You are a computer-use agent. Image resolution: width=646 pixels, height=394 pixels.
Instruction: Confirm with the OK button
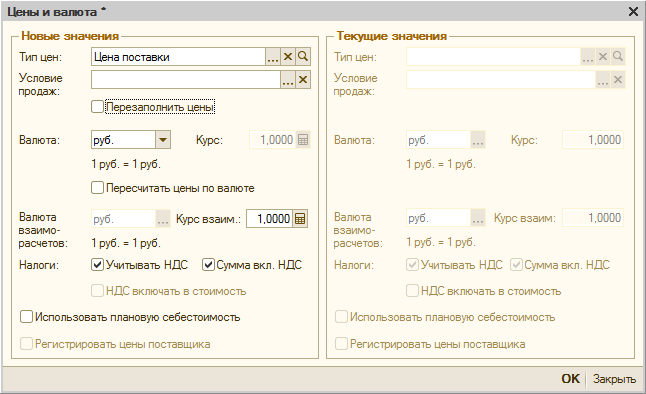point(570,379)
